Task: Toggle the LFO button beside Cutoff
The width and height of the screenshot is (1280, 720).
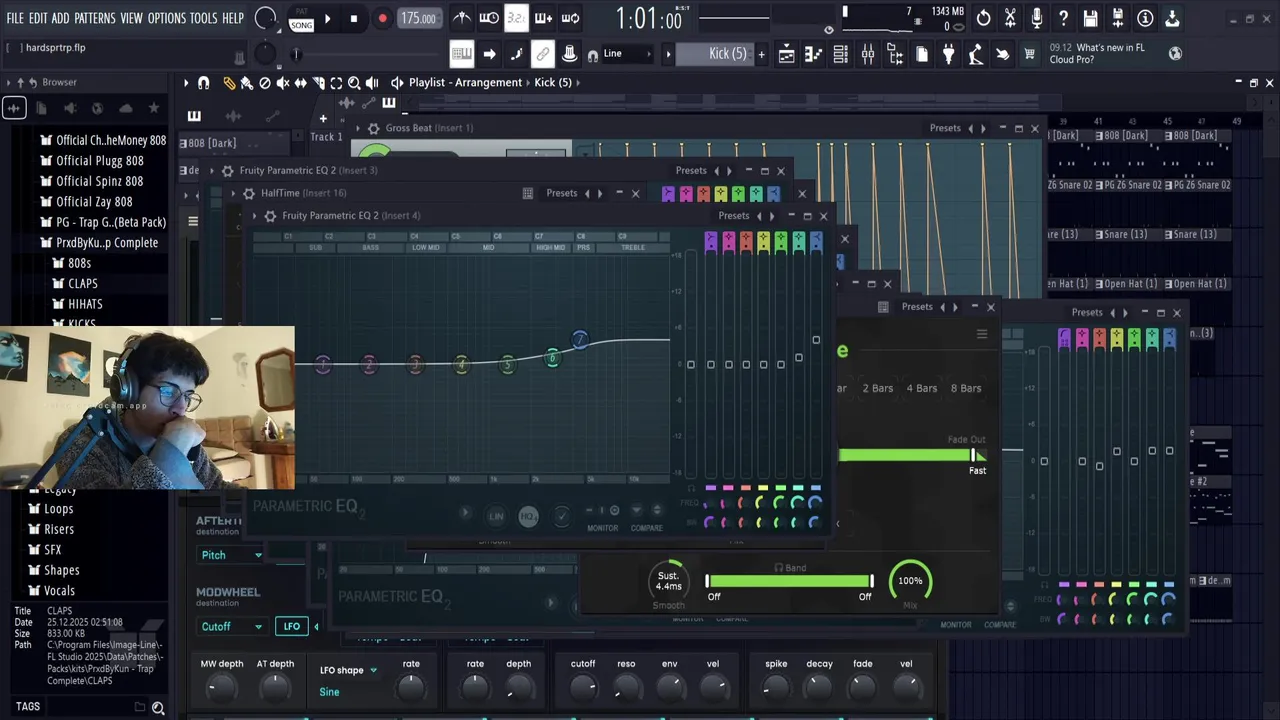Action: pos(291,627)
